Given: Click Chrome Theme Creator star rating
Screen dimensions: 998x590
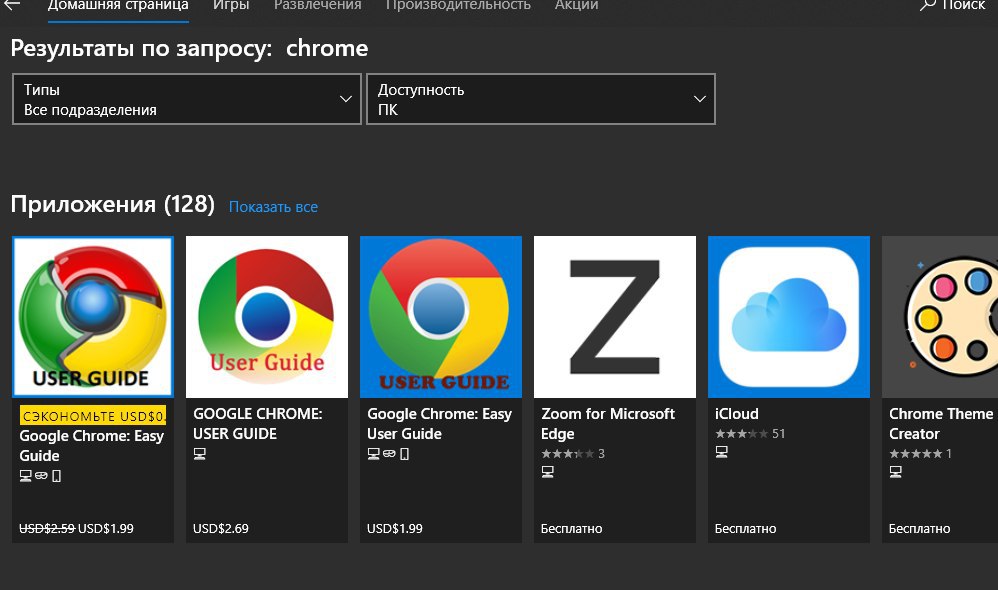Looking at the screenshot, I should click(x=920, y=454).
